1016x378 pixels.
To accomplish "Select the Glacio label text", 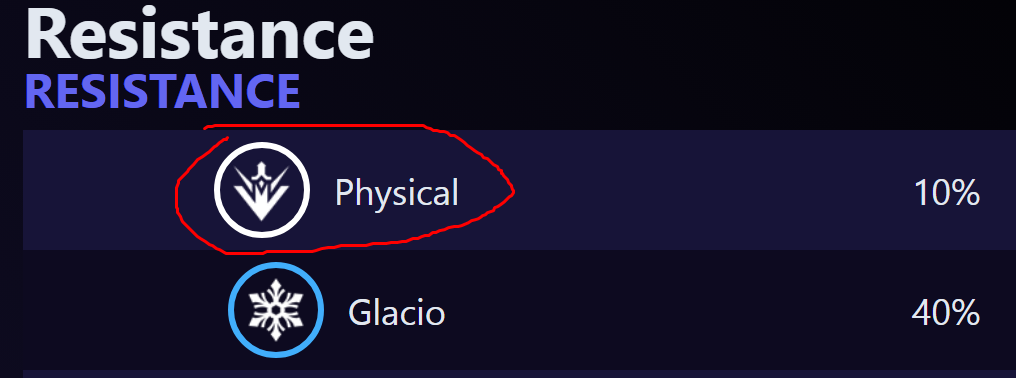I will coord(397,313).
